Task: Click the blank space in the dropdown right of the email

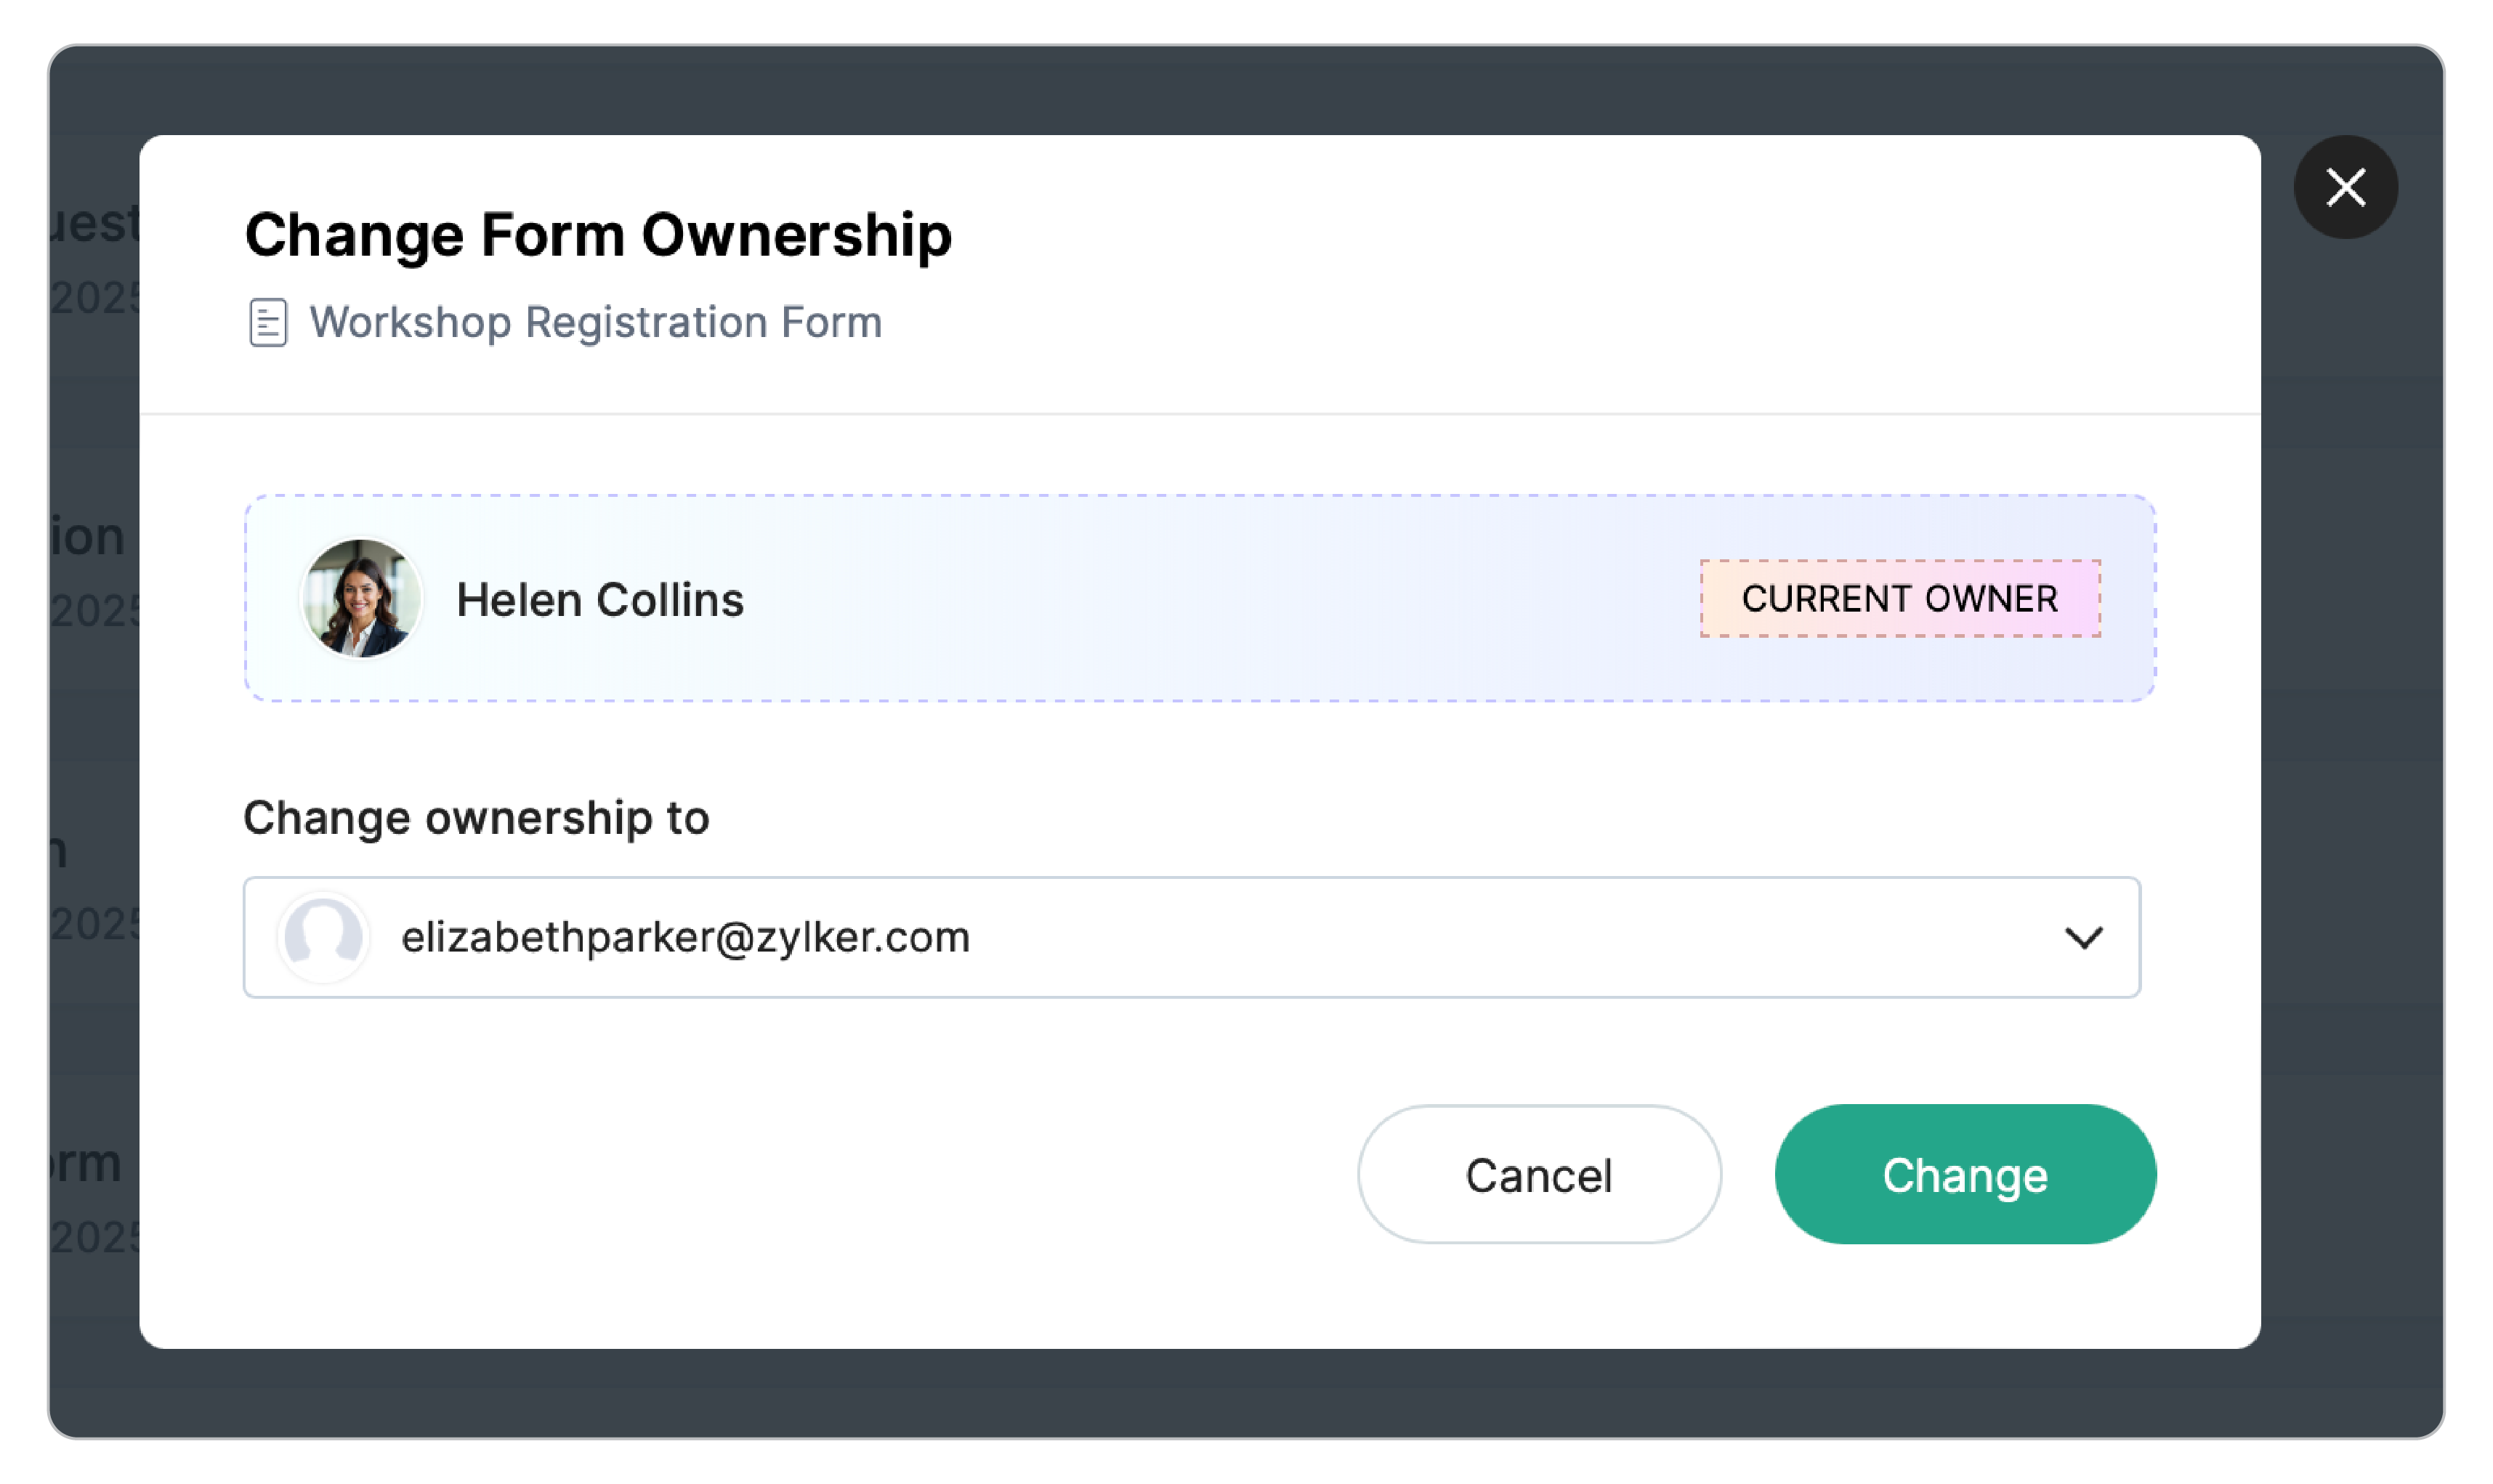Action: pyautogui.click(x=1500, y=937)
